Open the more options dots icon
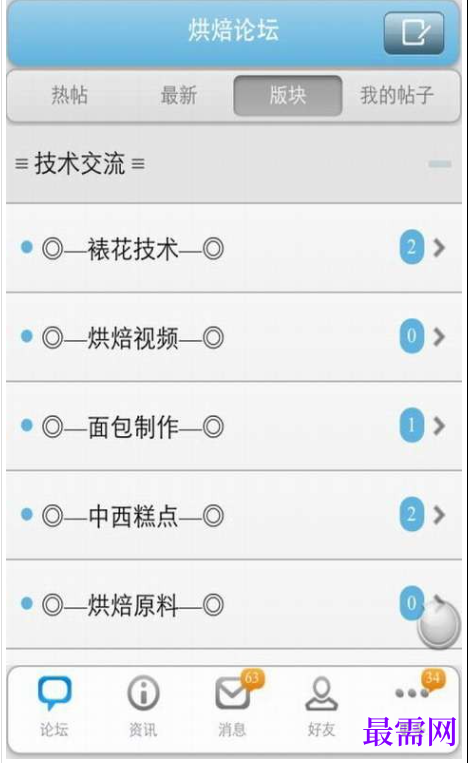475x763 pixels. point(412,693)
